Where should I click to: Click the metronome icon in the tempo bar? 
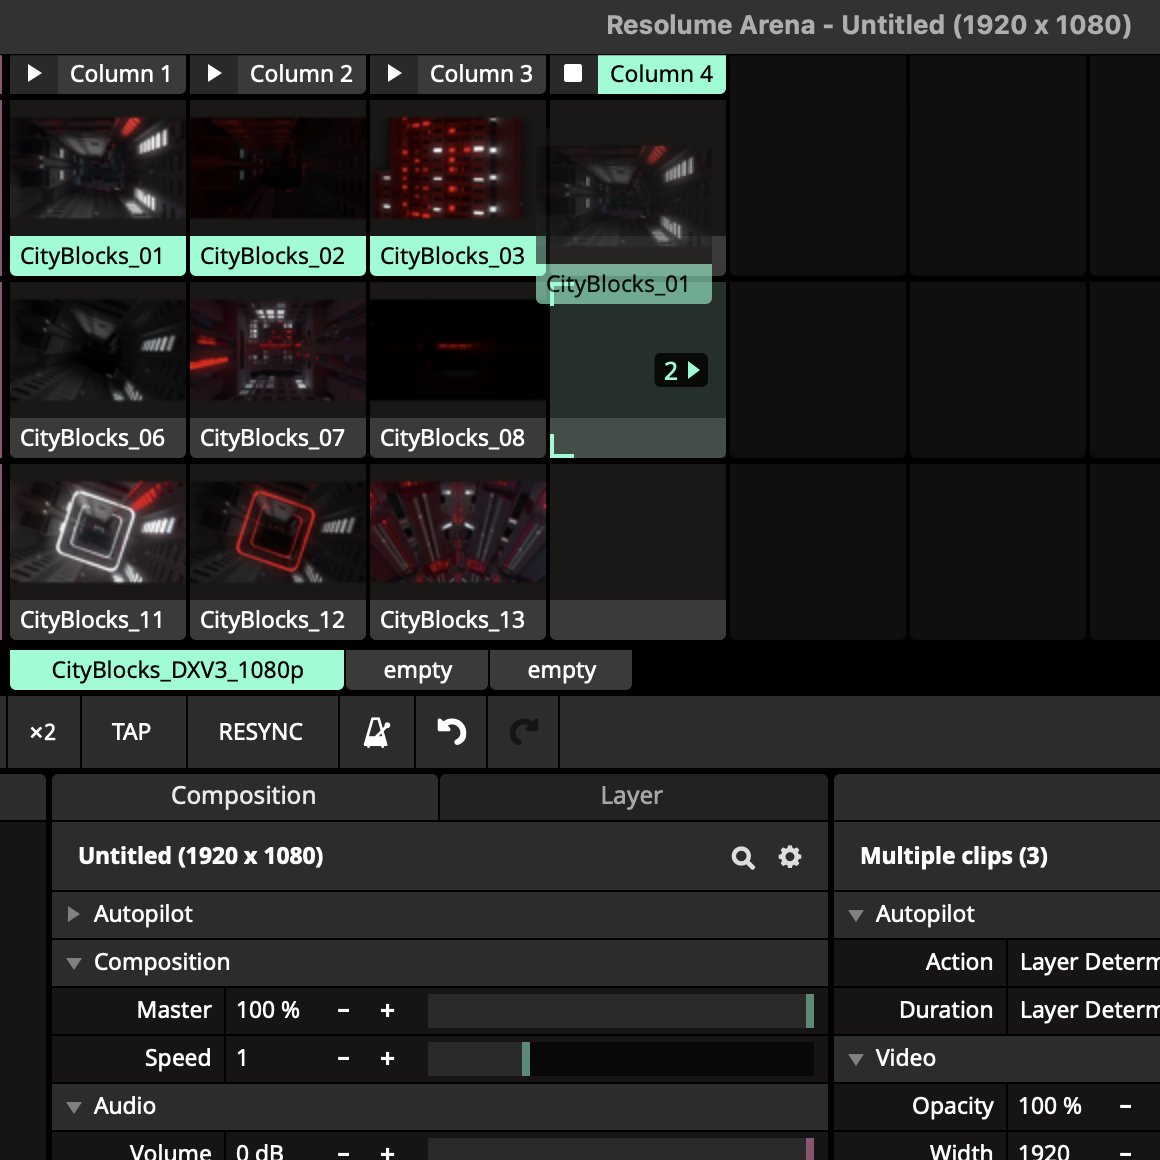[x=376, y=732]
